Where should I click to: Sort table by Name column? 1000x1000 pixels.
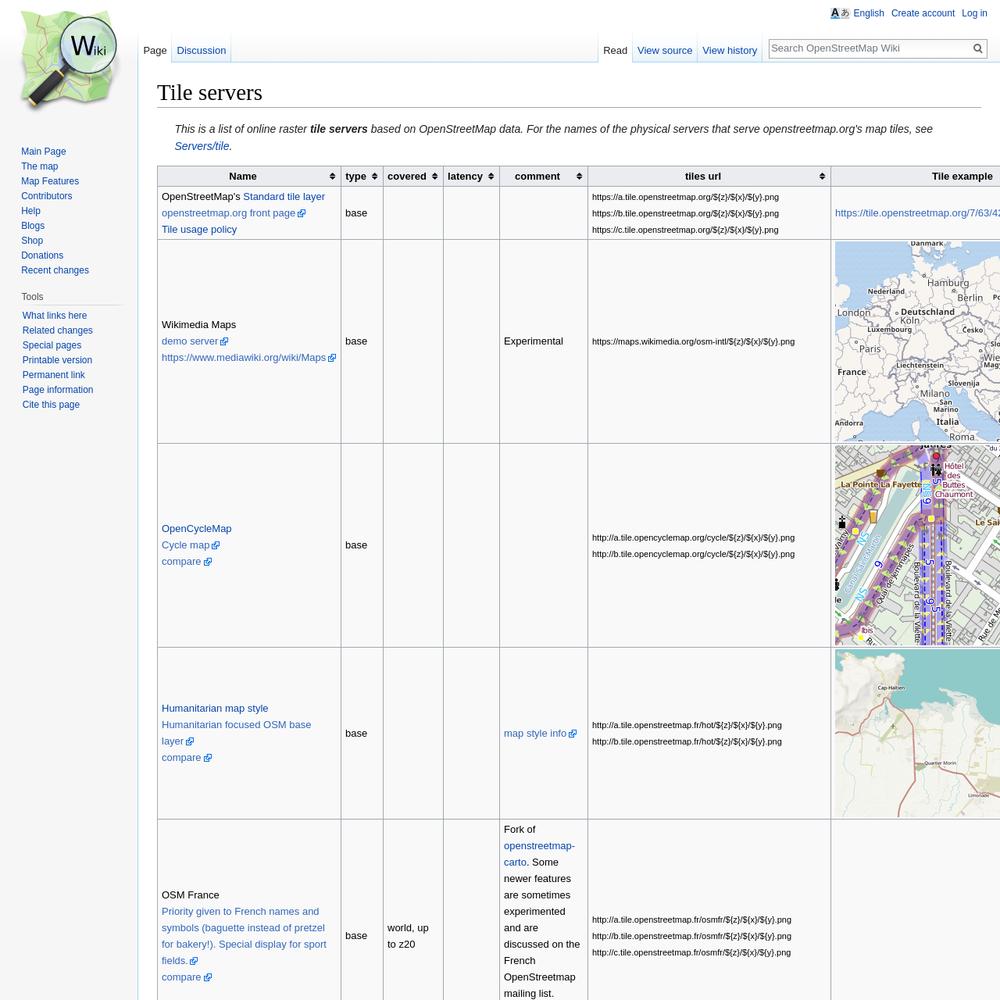pyautogui.click(x=249, y=177)
